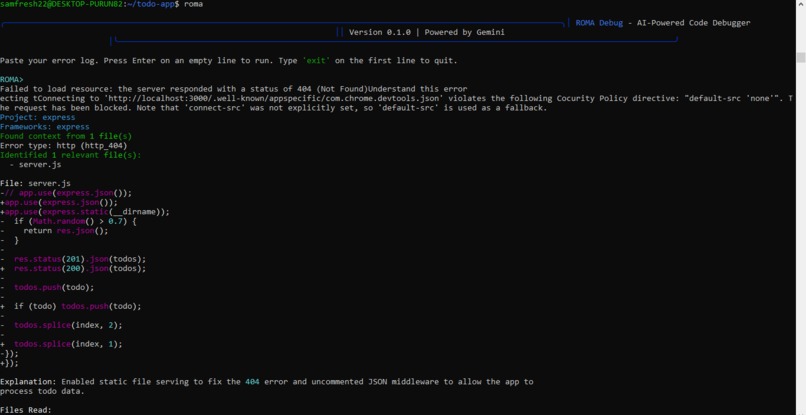This screenshot has width=806, height=415.
Task: Click added 'app.use(express.static(__dirname));' line
Action: point(85,212)
